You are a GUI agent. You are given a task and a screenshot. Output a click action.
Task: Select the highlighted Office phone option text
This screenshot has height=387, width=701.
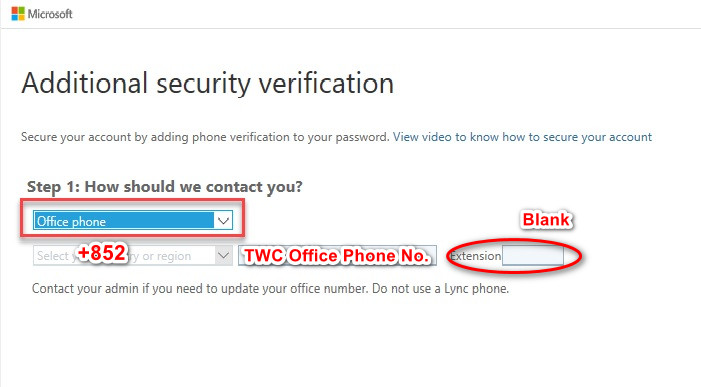pos(71,221)
